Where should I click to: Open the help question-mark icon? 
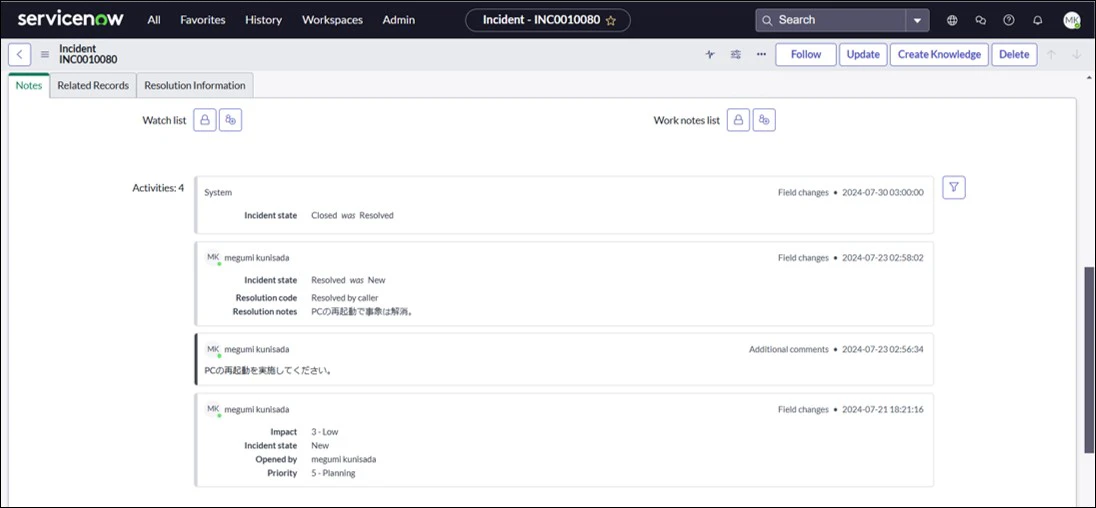coord(1009,20)
